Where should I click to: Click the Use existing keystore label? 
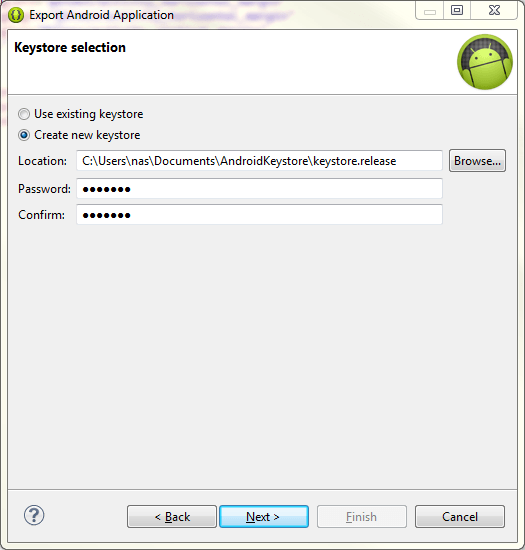click(89, 114)
